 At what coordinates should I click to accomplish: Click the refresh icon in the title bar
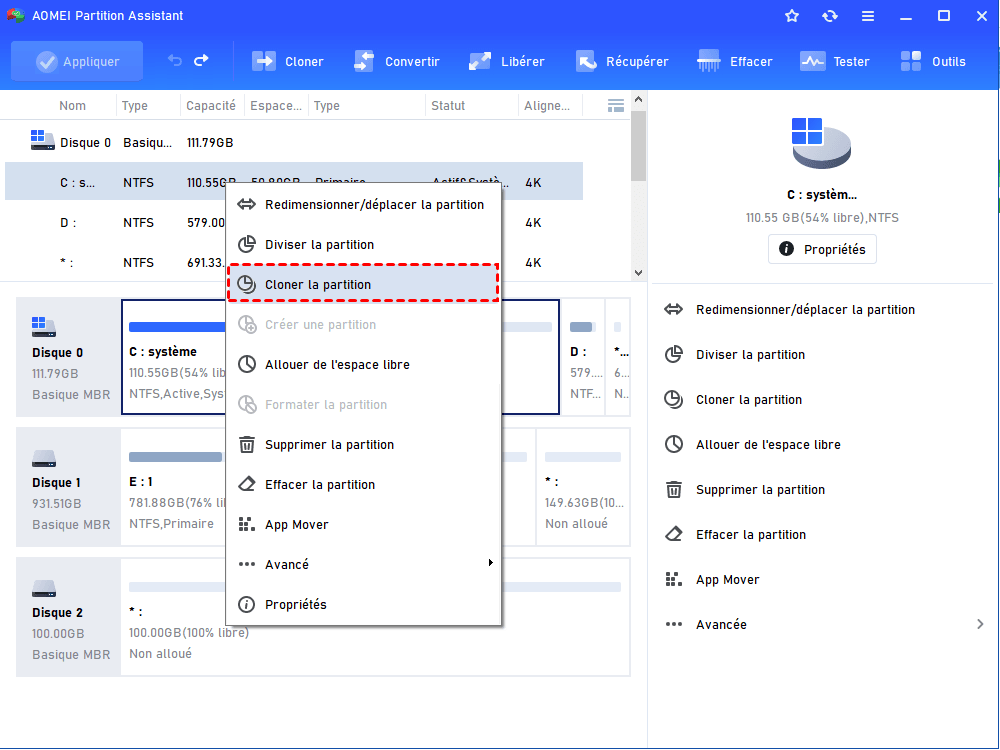pyautogui.click(x=830, y=16)
